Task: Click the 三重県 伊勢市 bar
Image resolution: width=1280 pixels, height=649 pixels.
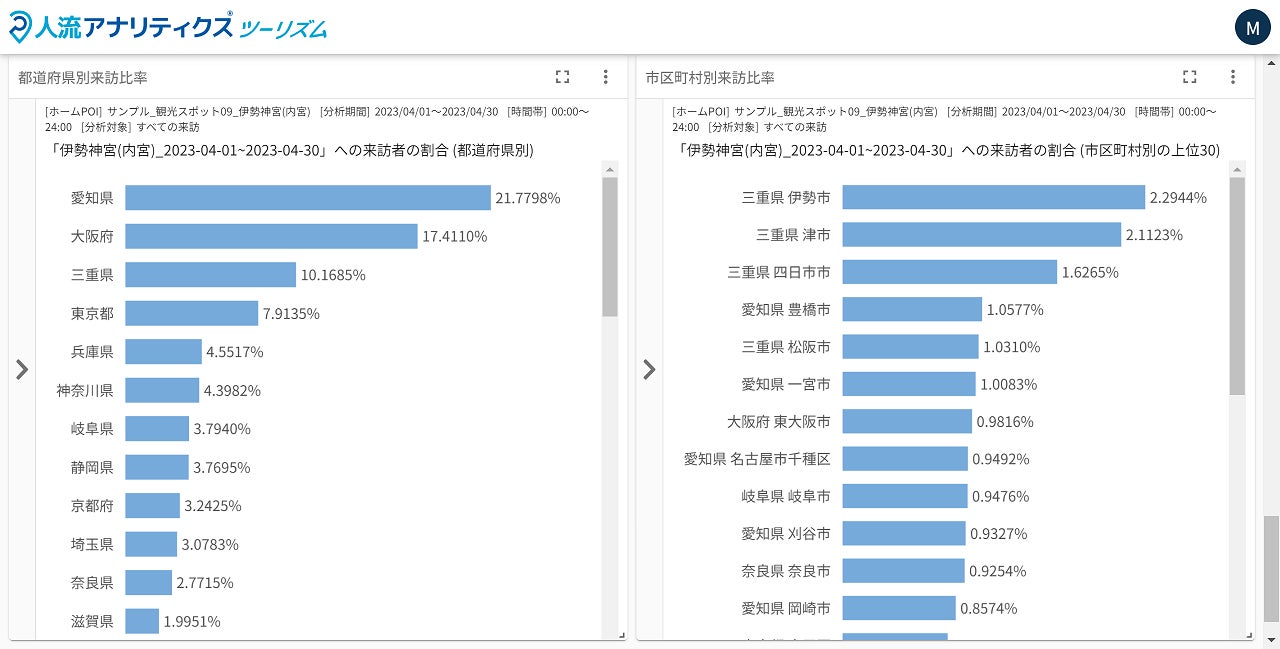Action: (992, 198)
